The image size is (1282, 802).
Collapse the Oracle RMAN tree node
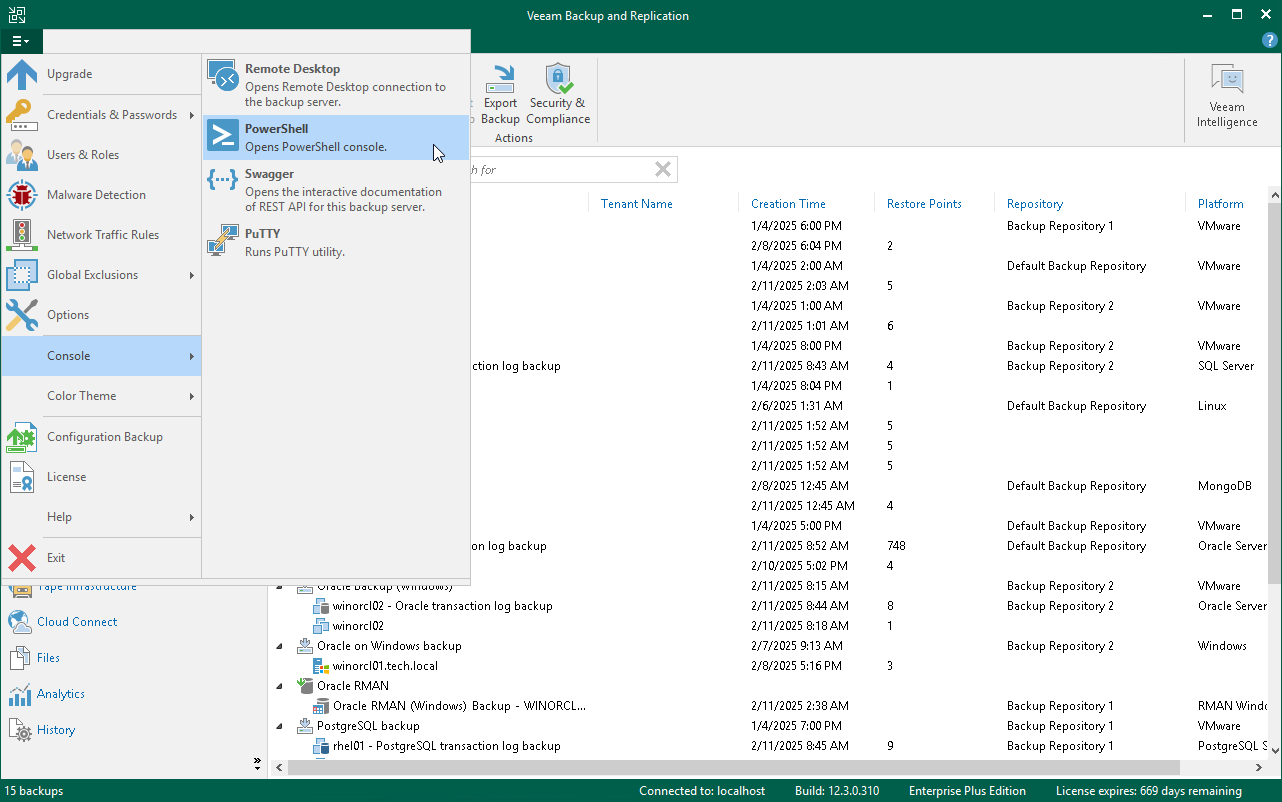[x=280, y=686]
